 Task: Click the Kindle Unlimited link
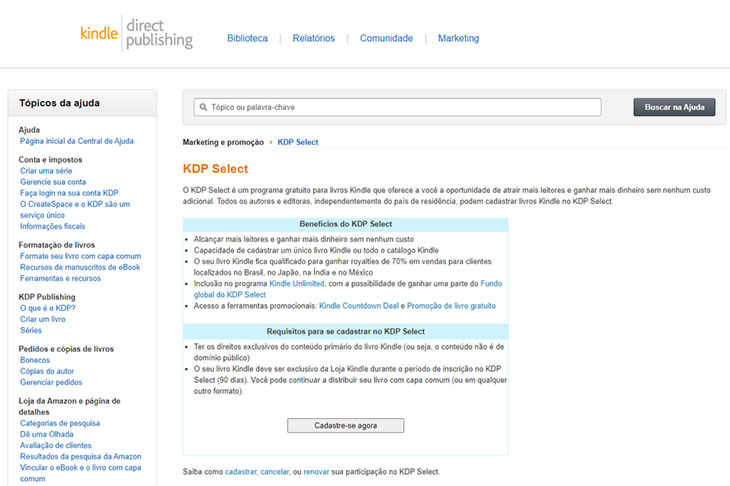tap(297, 284)
